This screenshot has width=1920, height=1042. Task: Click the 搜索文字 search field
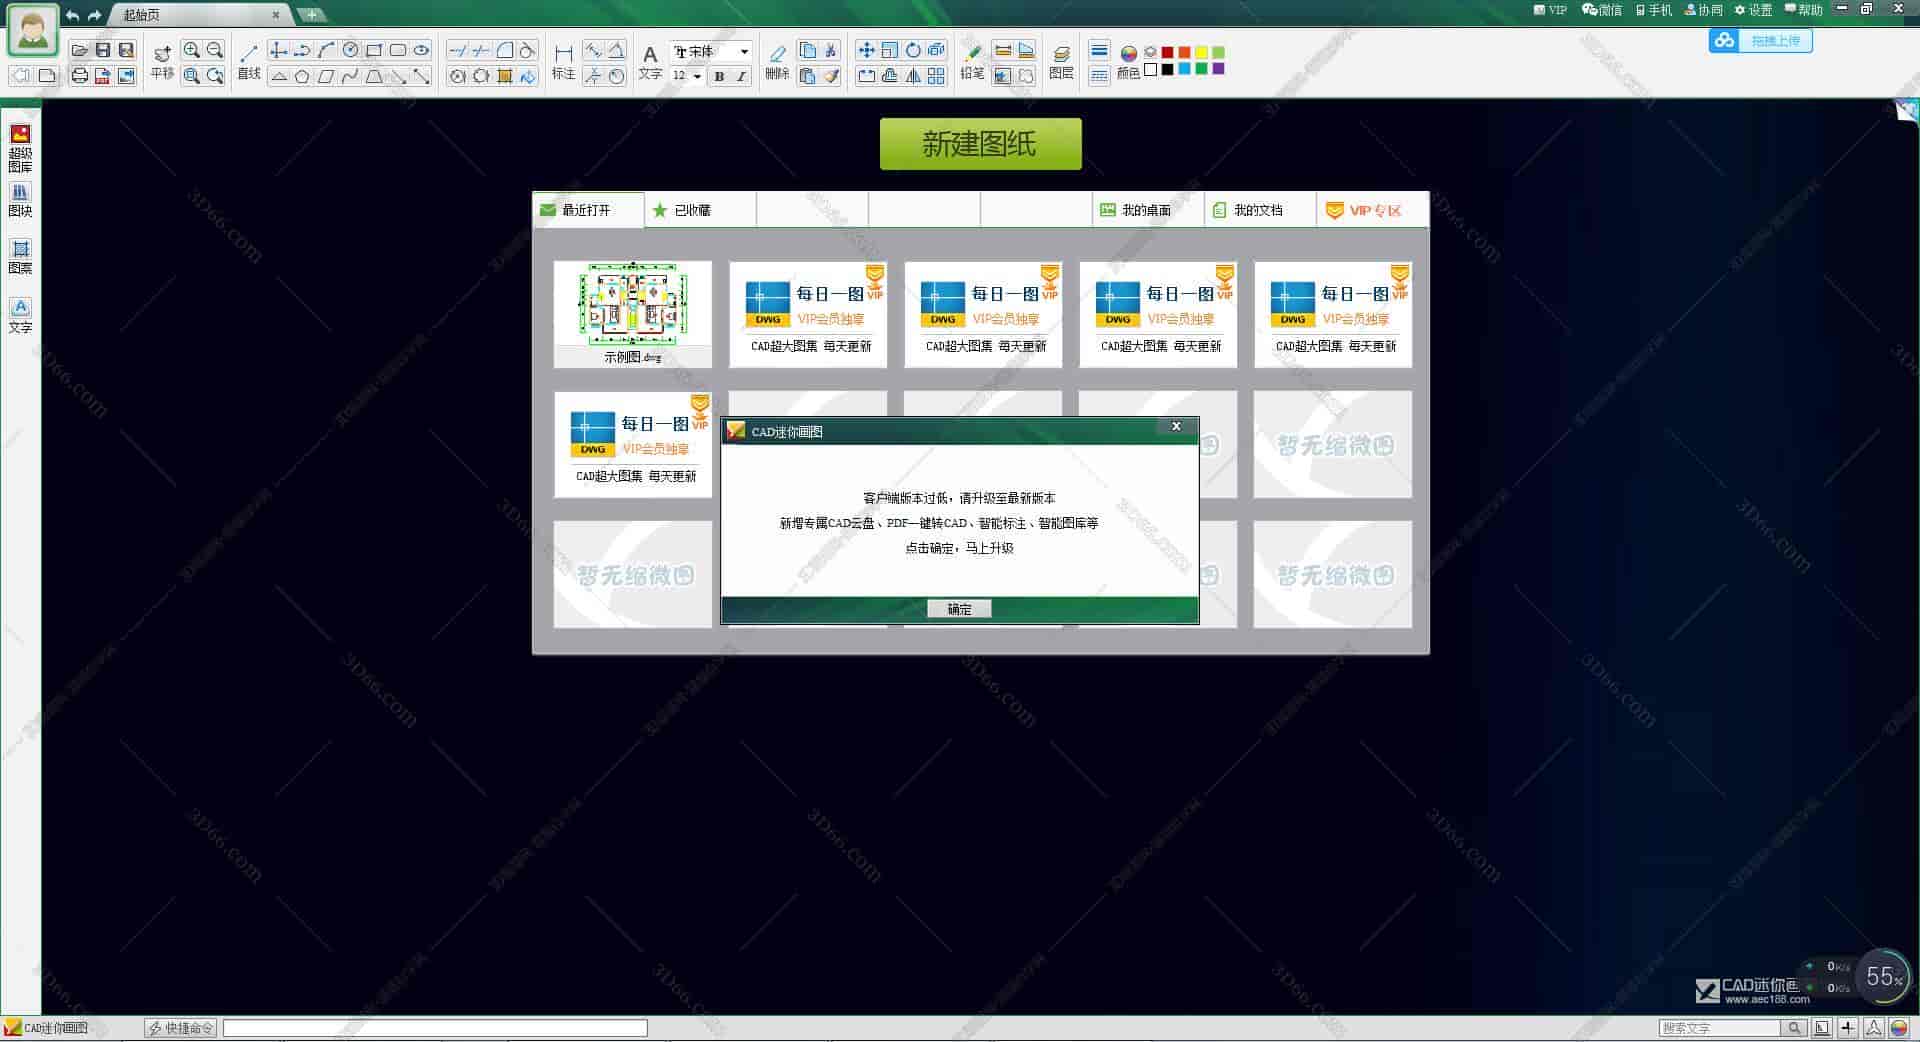point(1720,1027)
